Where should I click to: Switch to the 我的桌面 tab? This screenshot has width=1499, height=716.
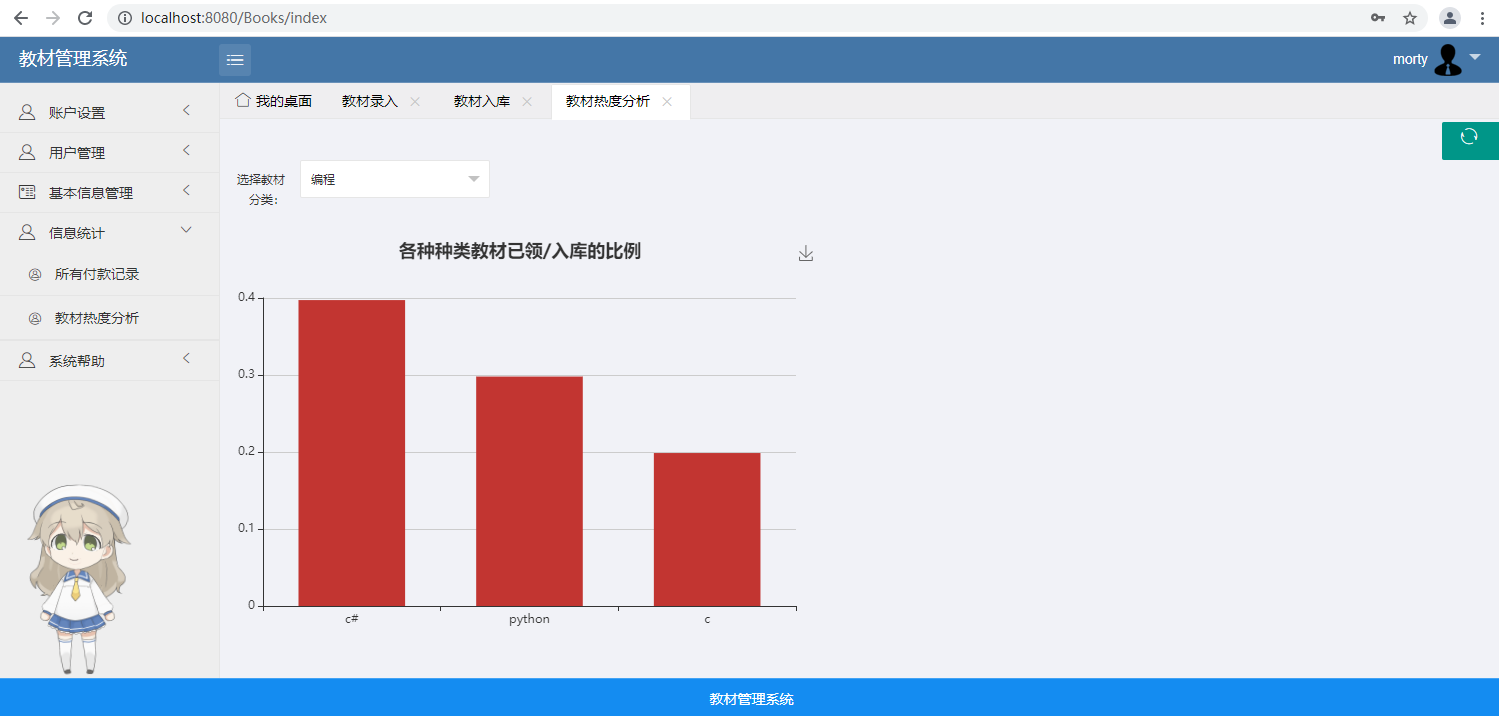click(x=274, y=101)
